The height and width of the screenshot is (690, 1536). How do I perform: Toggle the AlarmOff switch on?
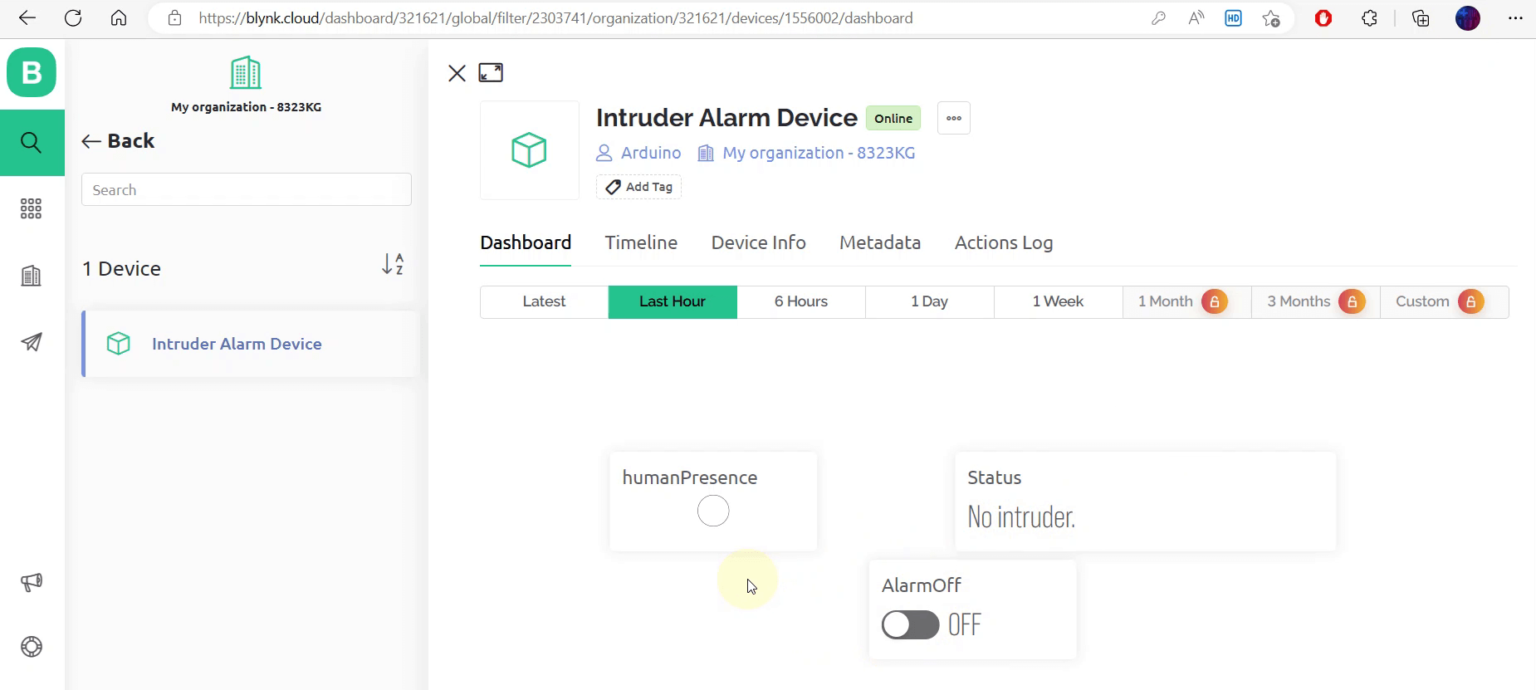[909, 624]
